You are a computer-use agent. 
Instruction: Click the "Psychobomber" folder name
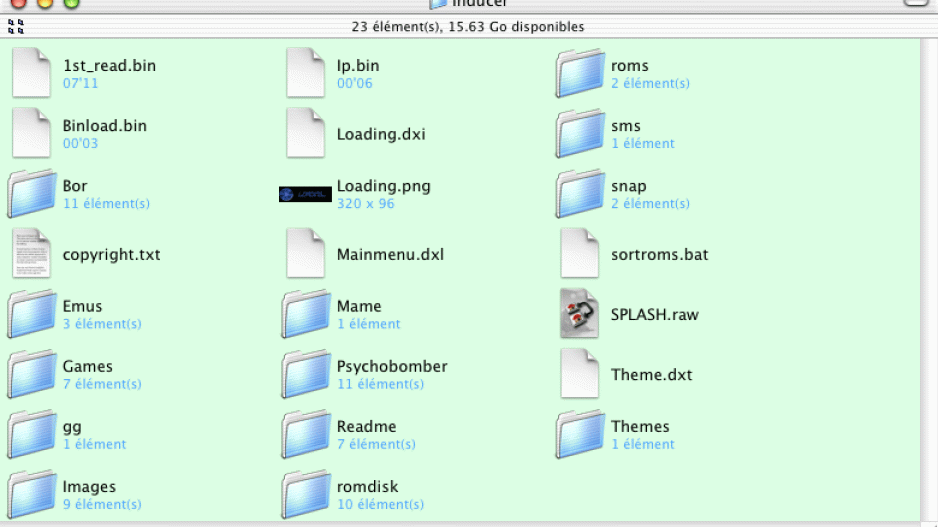tap(392, 367)
